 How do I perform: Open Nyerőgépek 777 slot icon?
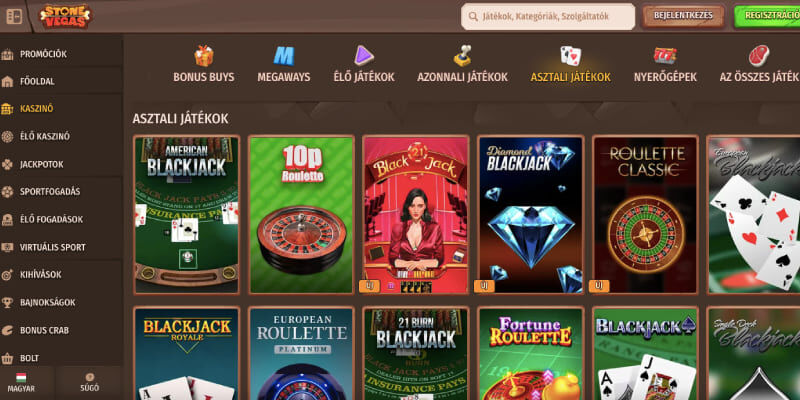[x=665, y=56]
